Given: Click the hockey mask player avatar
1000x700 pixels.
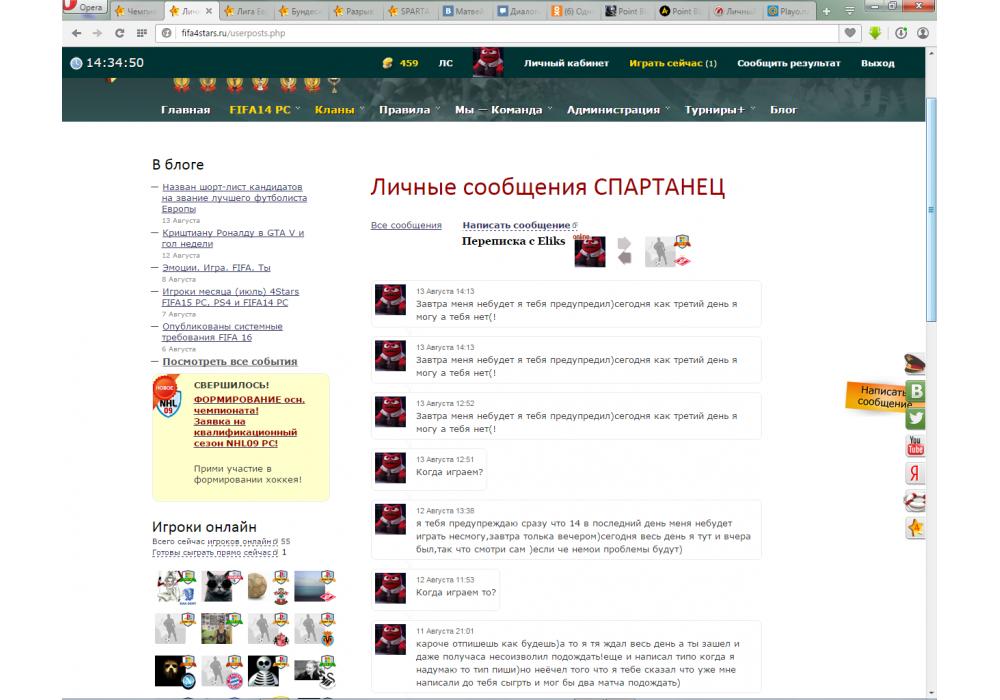Looking at the screenshot, I should (171, 671).
